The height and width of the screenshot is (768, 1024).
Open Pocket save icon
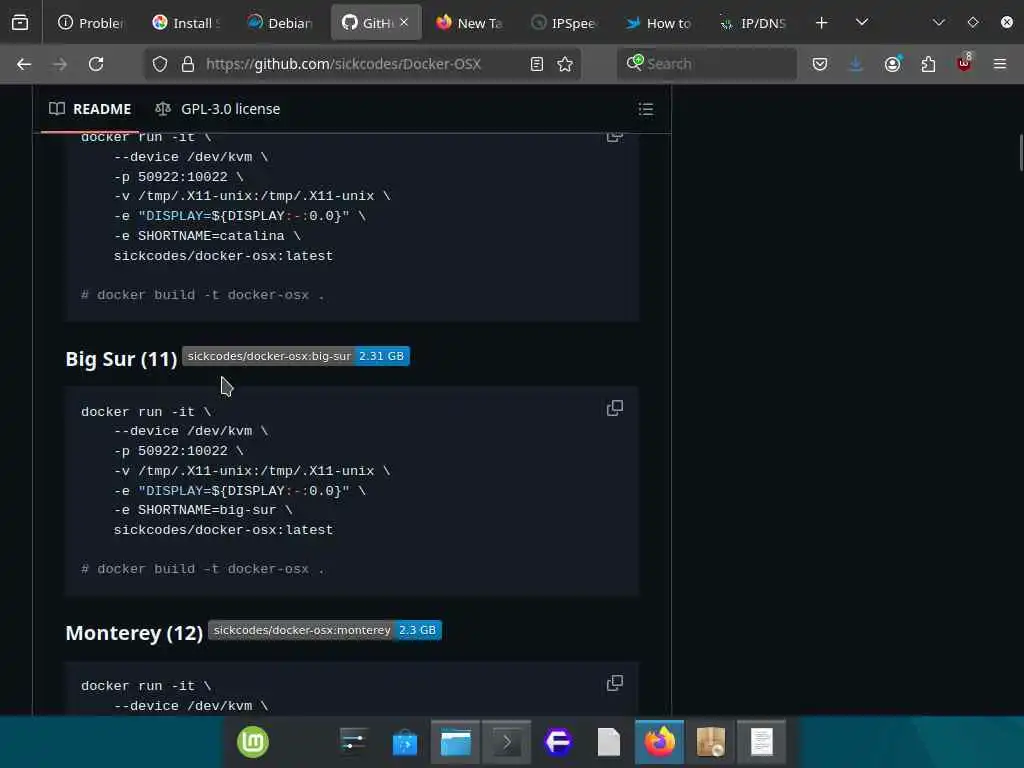(820, 64)
